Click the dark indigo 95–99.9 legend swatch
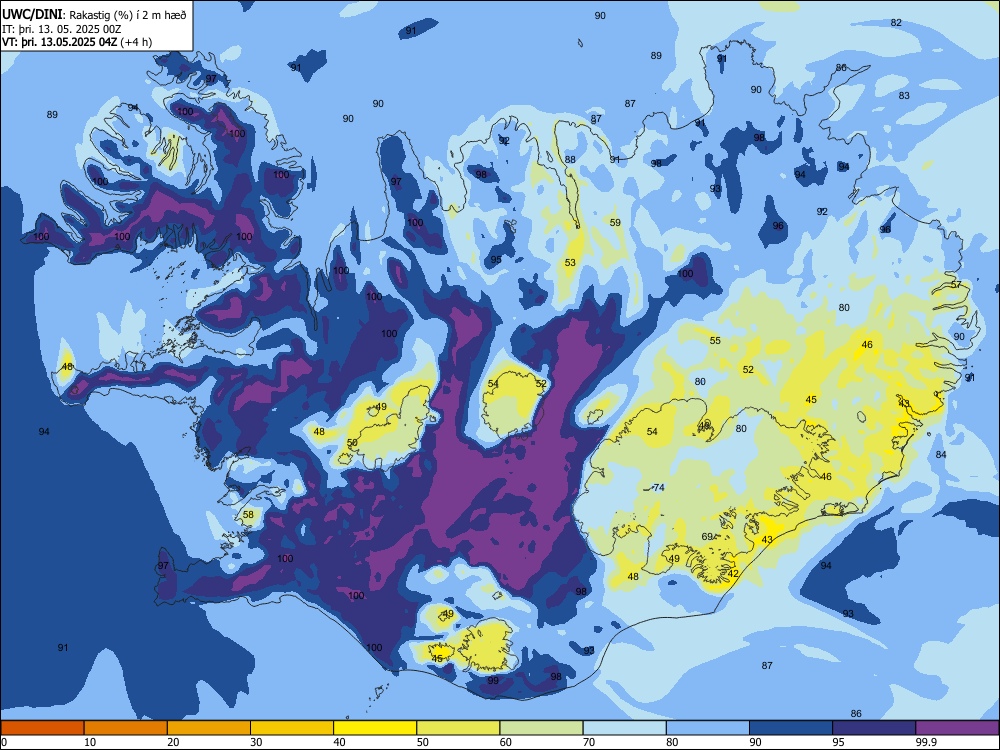The image size is (1000, 750). point(874,728)
